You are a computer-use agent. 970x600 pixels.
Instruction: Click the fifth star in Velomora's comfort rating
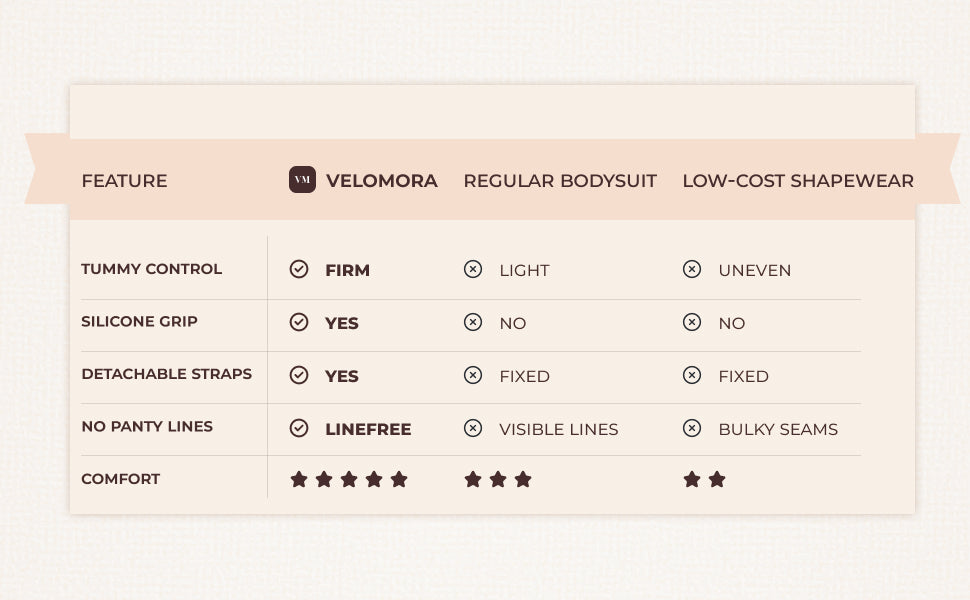point(399,479)
